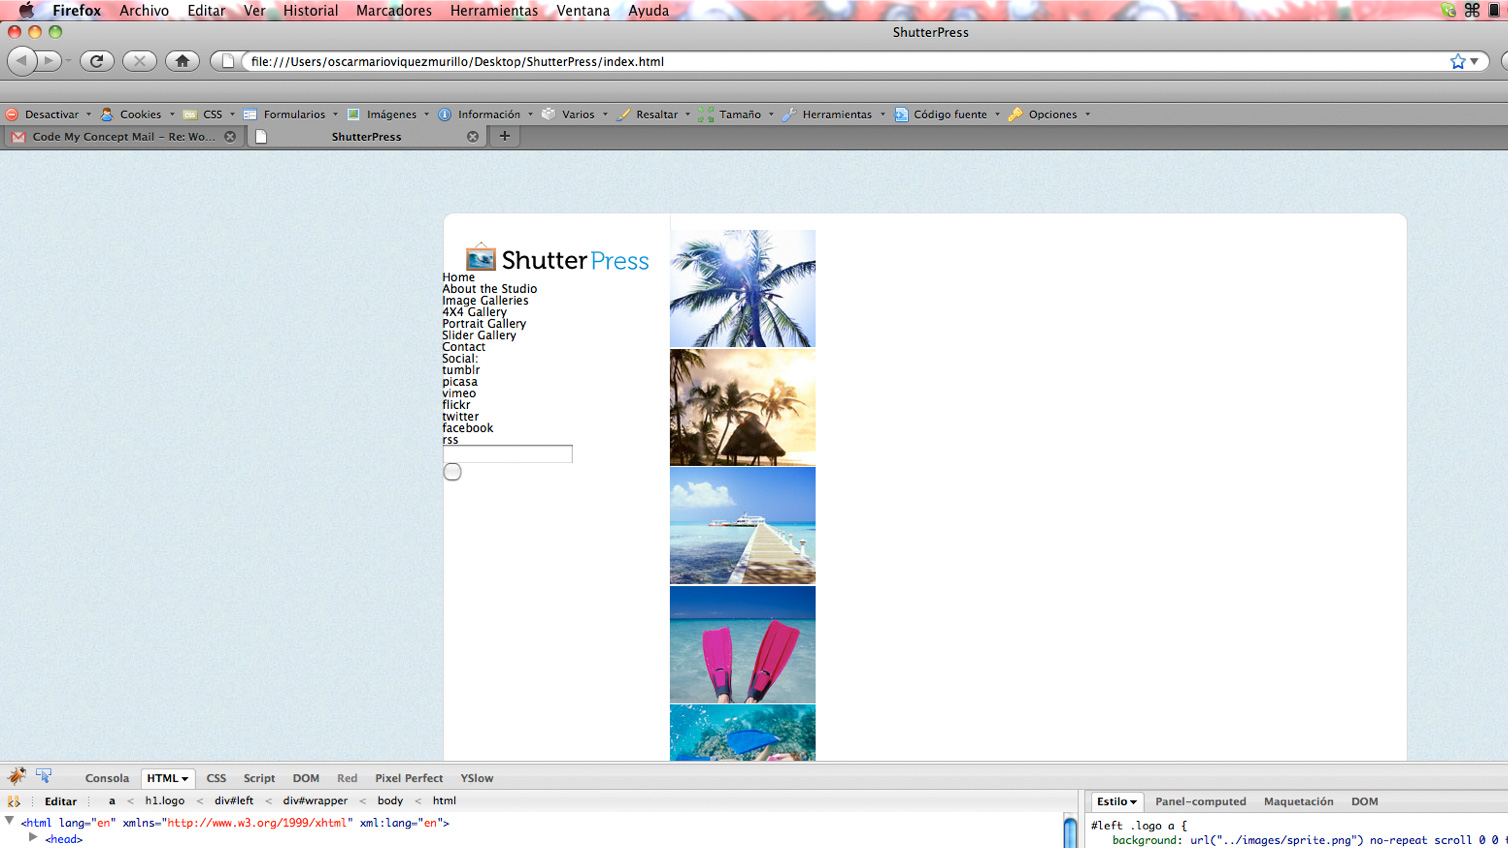Click the palm tree sky thumbnail
The width and height of the screenshot is (1508, 848).
pos(743,289)
